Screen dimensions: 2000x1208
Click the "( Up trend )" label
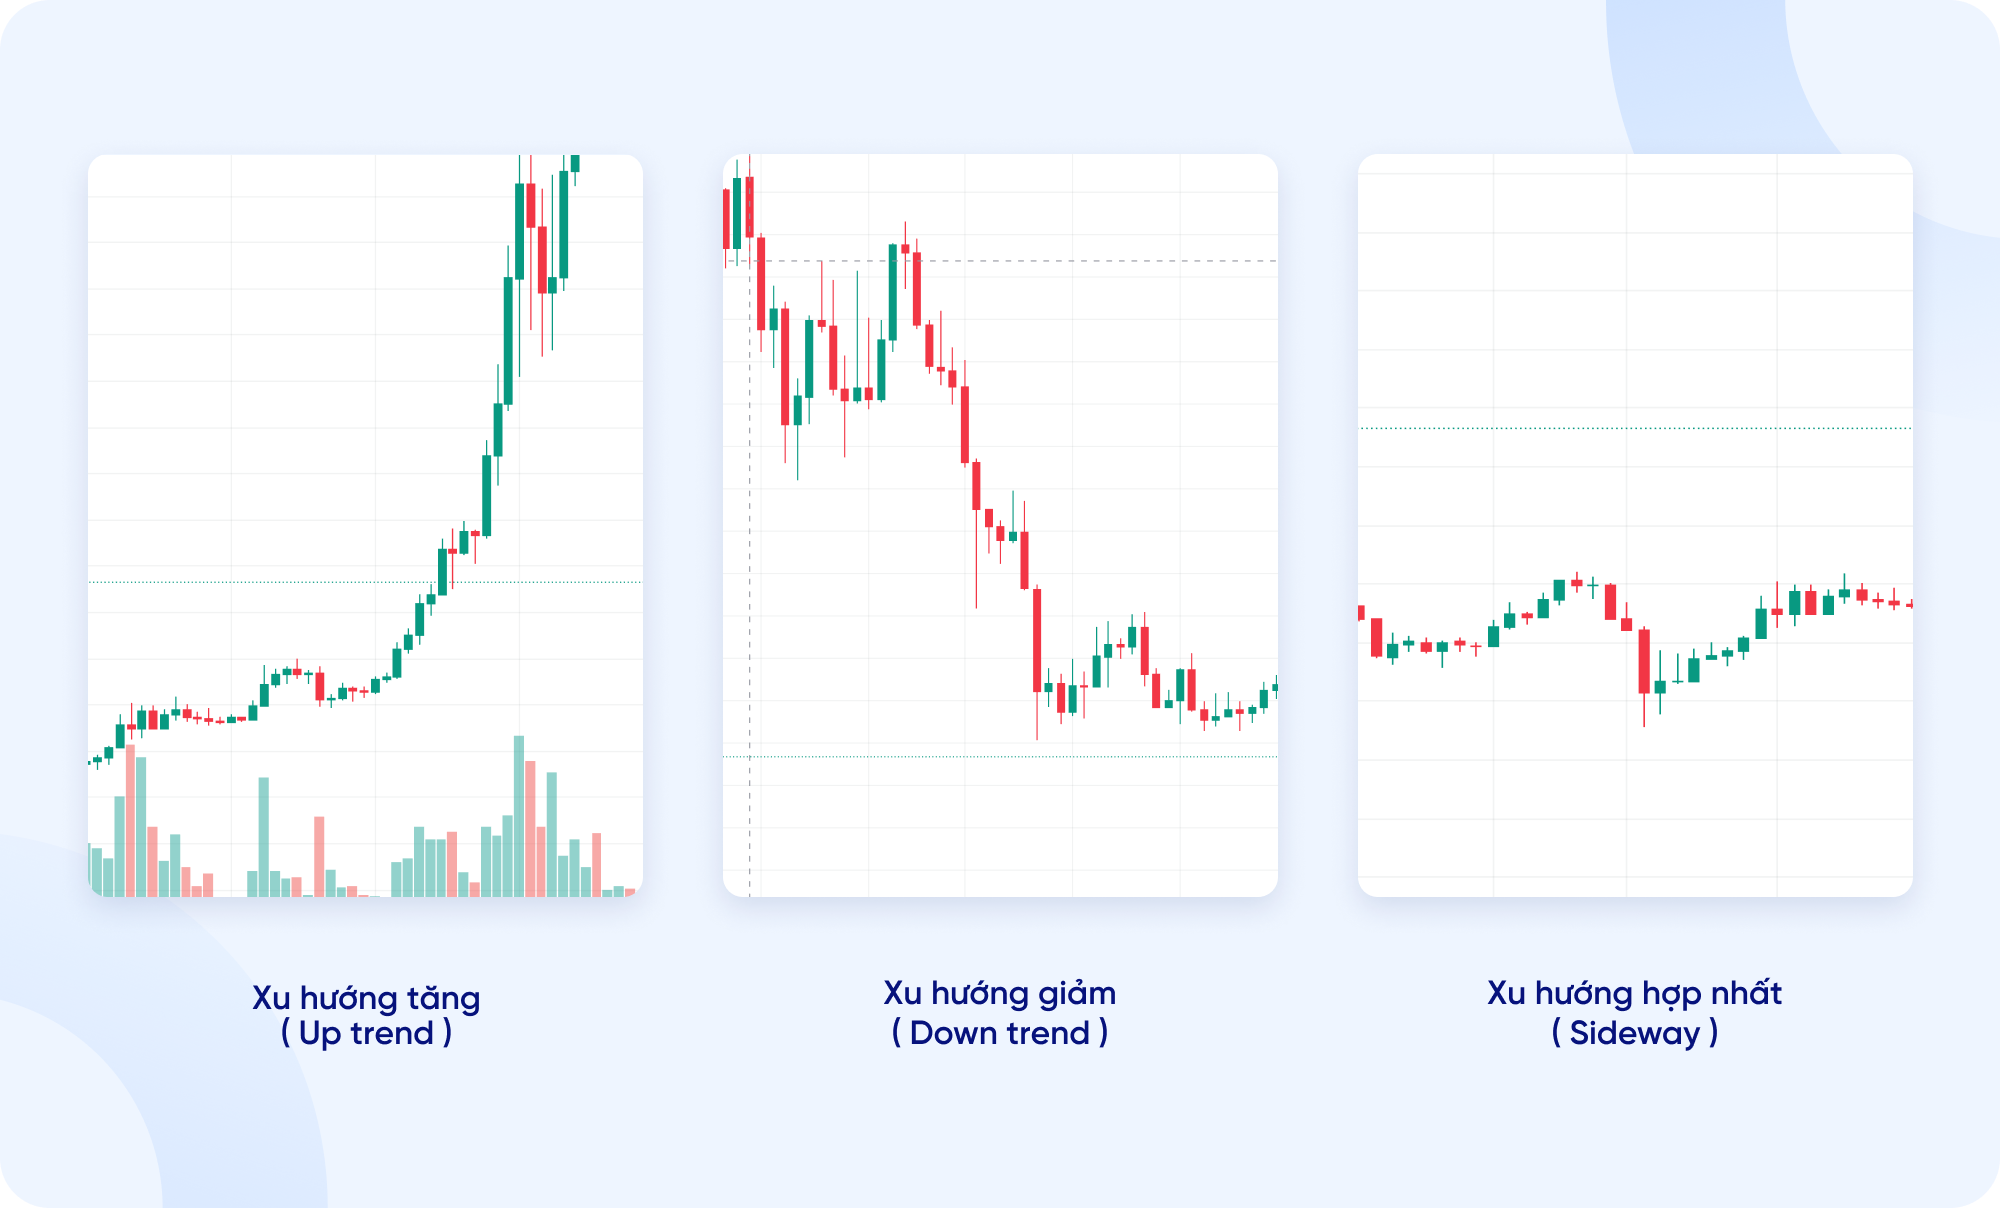point(366,1033)
